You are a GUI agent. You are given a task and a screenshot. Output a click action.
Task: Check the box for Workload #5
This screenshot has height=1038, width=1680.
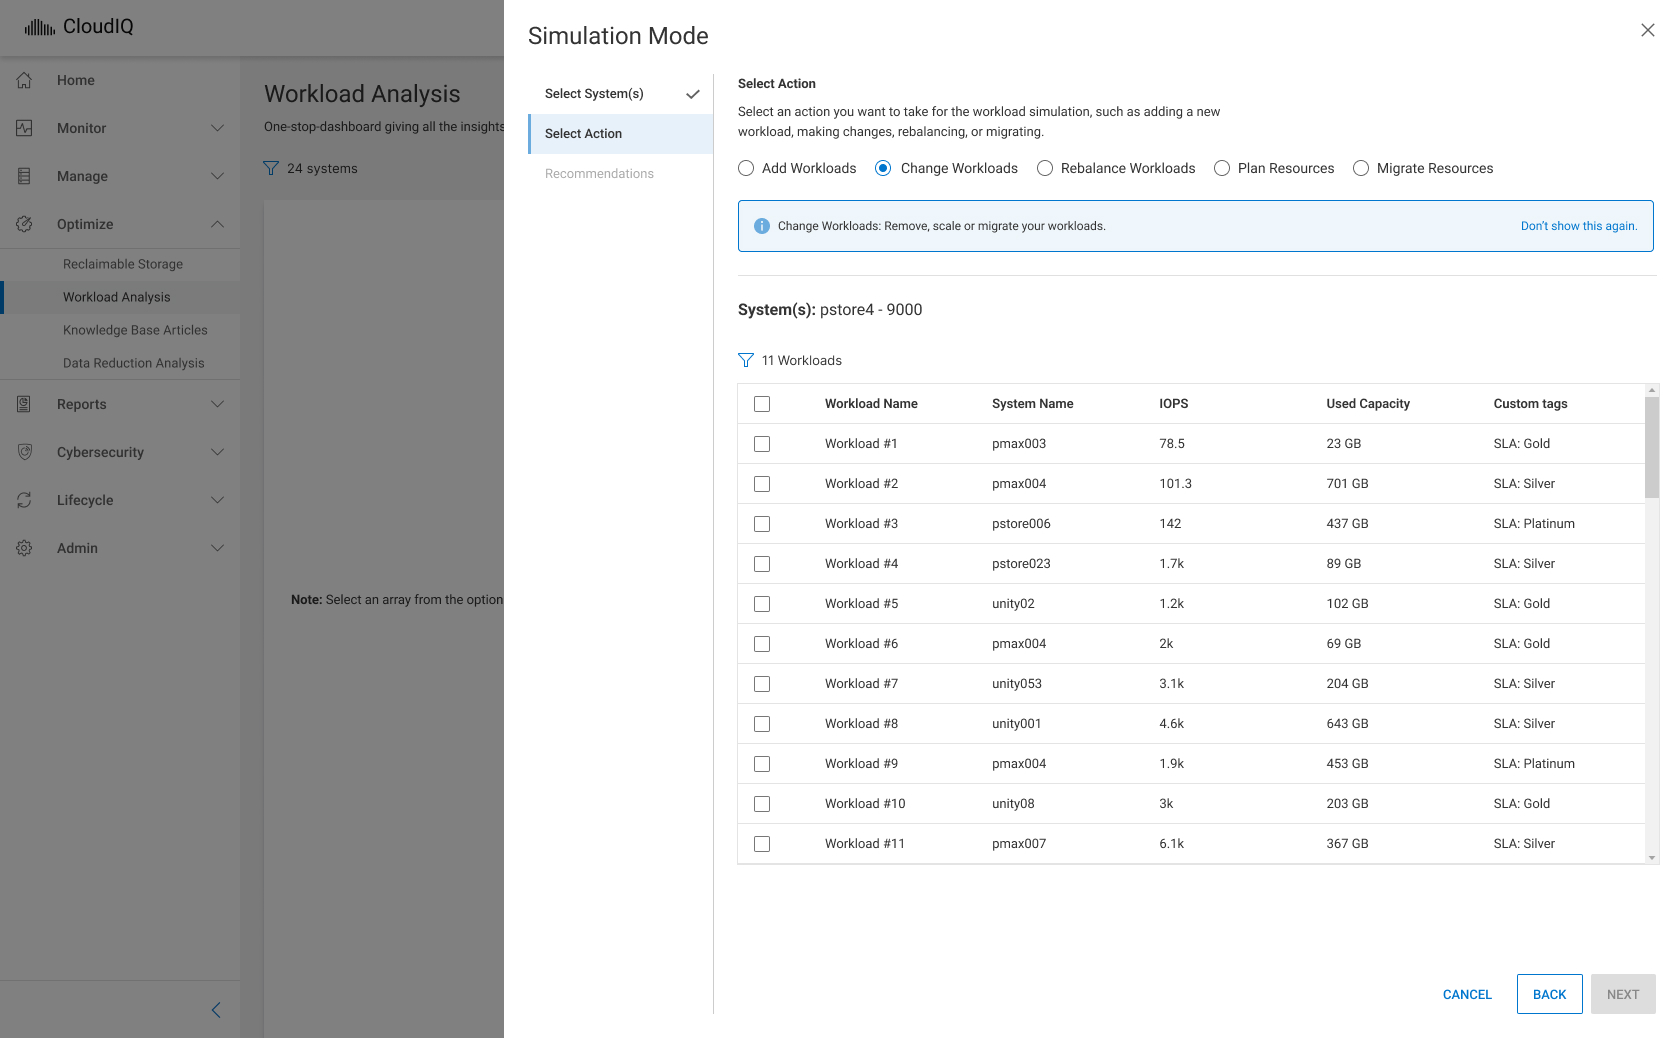pyautogui.click(x=762, y=604)
